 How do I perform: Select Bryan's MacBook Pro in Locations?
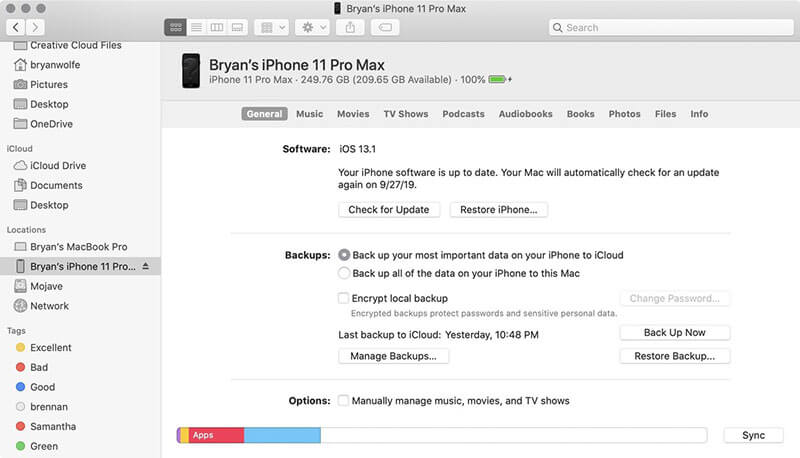(80, 247)
